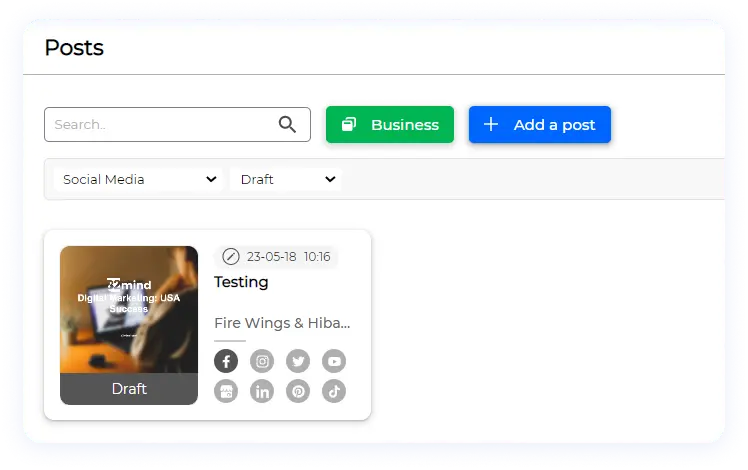Click the Google Business storefront icon
The height and width of the screenshot is (470, 748).
[226, 391]
